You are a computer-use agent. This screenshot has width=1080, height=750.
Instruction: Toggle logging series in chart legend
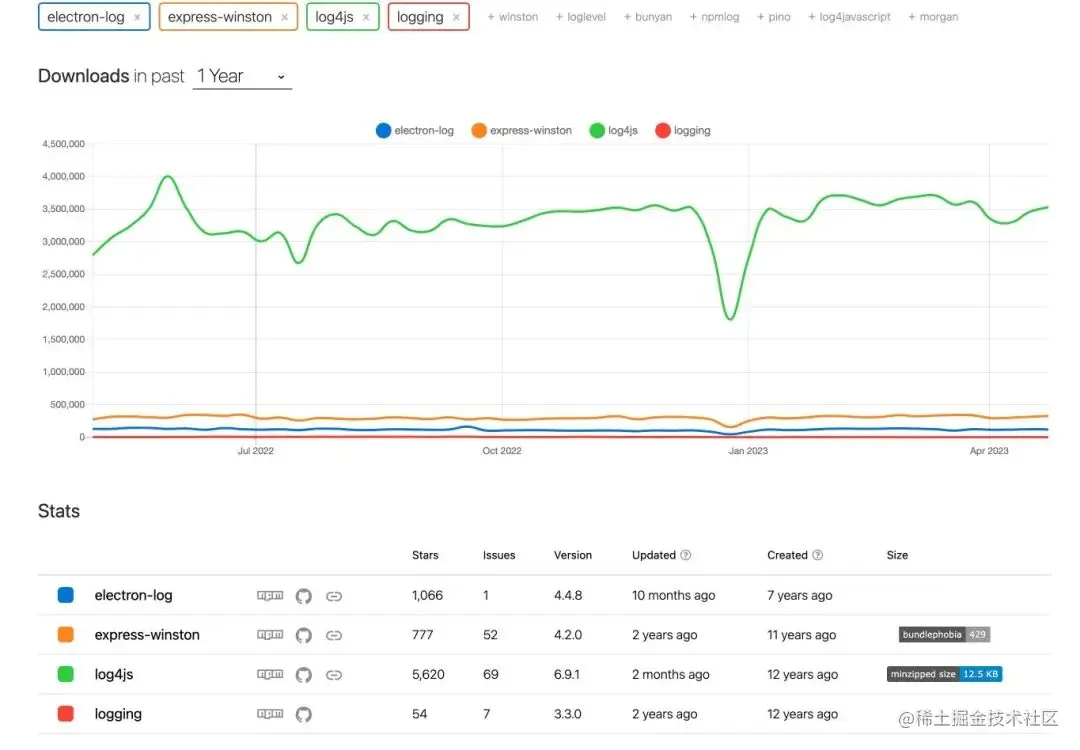pyautogui.click(x=683, y=130)
